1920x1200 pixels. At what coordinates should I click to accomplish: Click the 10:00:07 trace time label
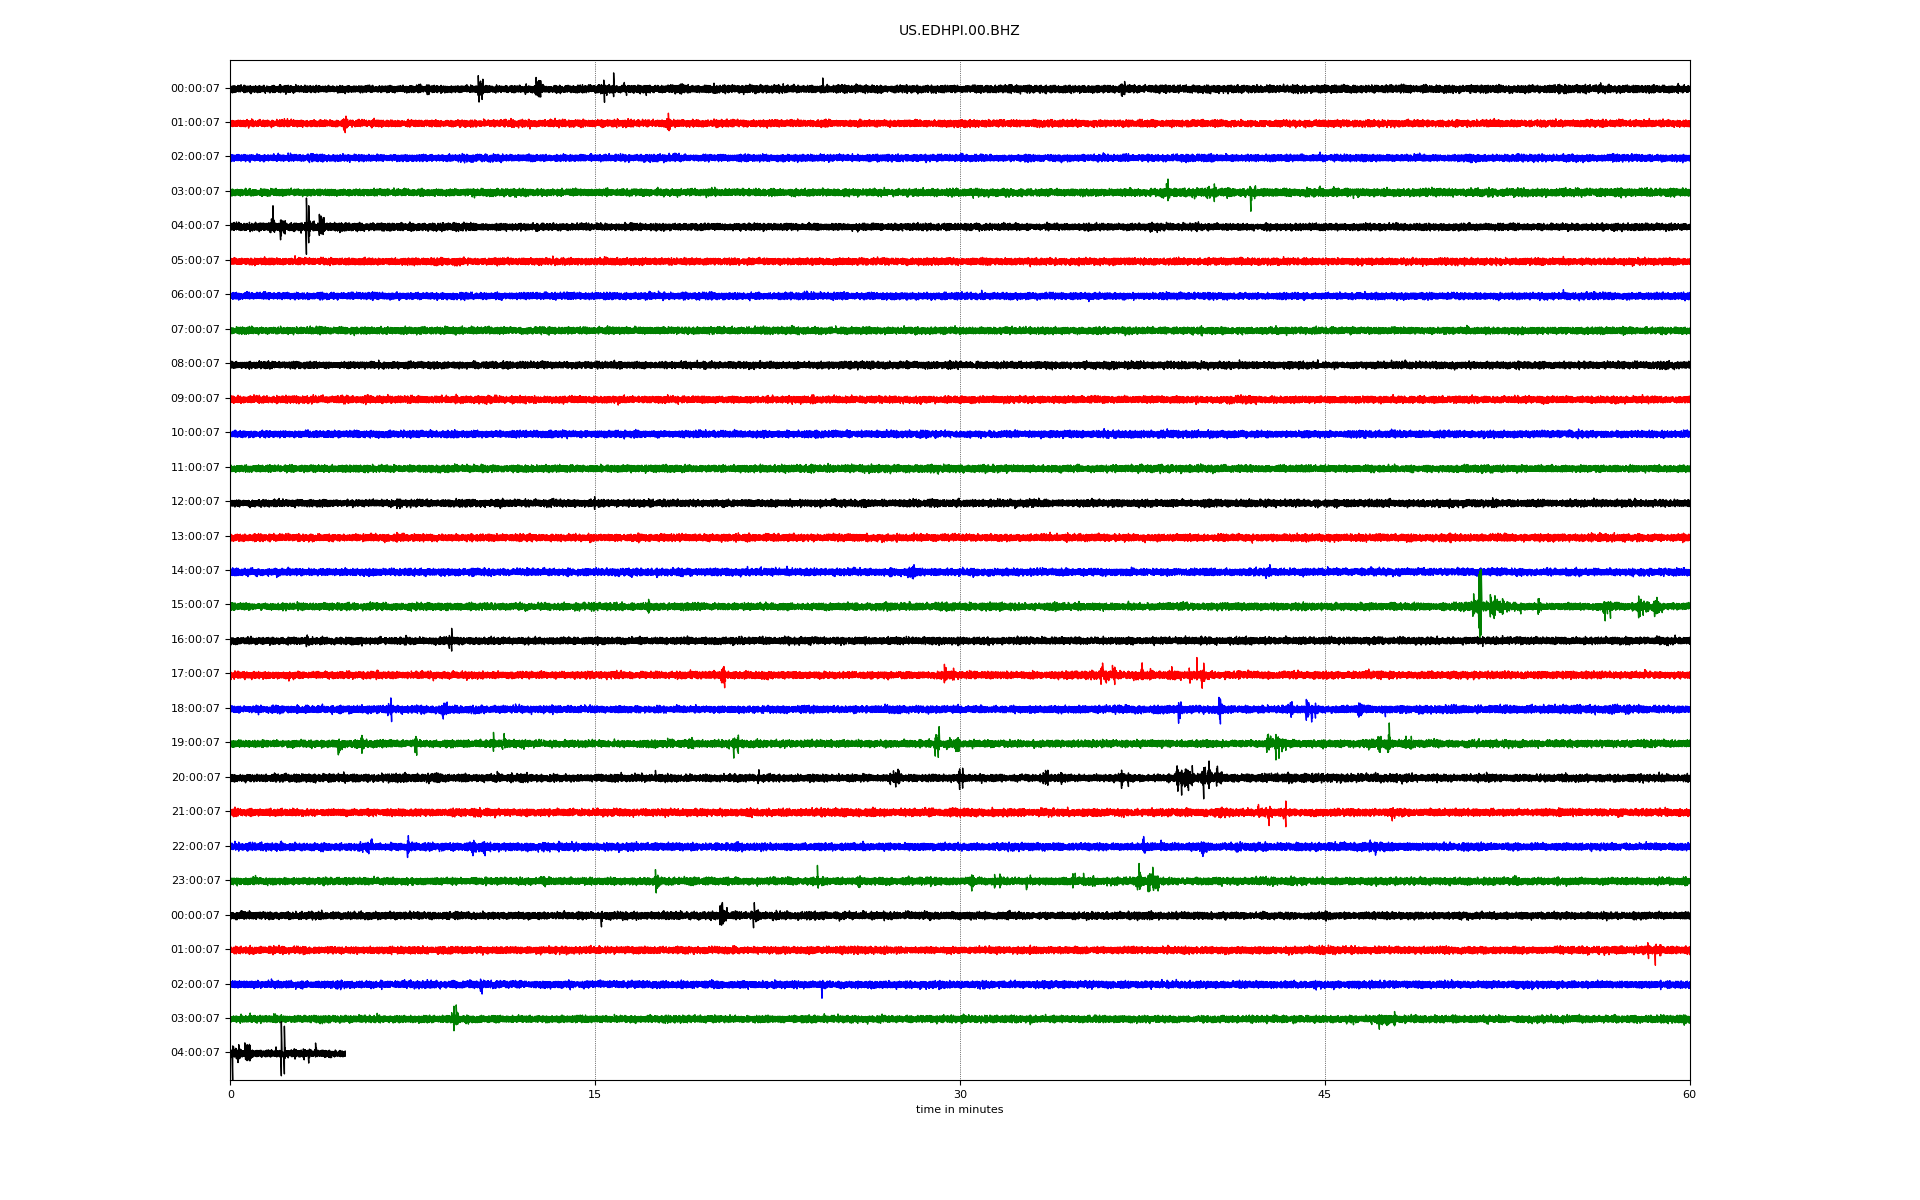coord(195,433)
